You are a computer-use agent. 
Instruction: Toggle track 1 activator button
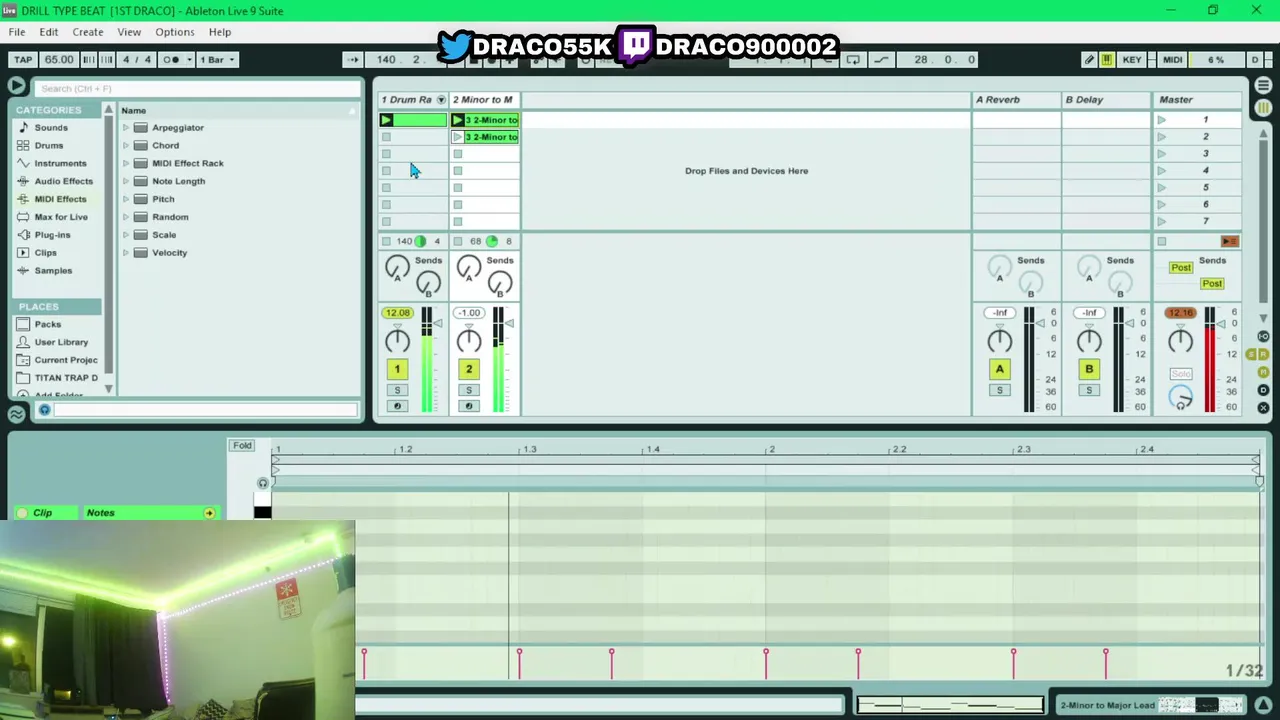coord(397,369)
